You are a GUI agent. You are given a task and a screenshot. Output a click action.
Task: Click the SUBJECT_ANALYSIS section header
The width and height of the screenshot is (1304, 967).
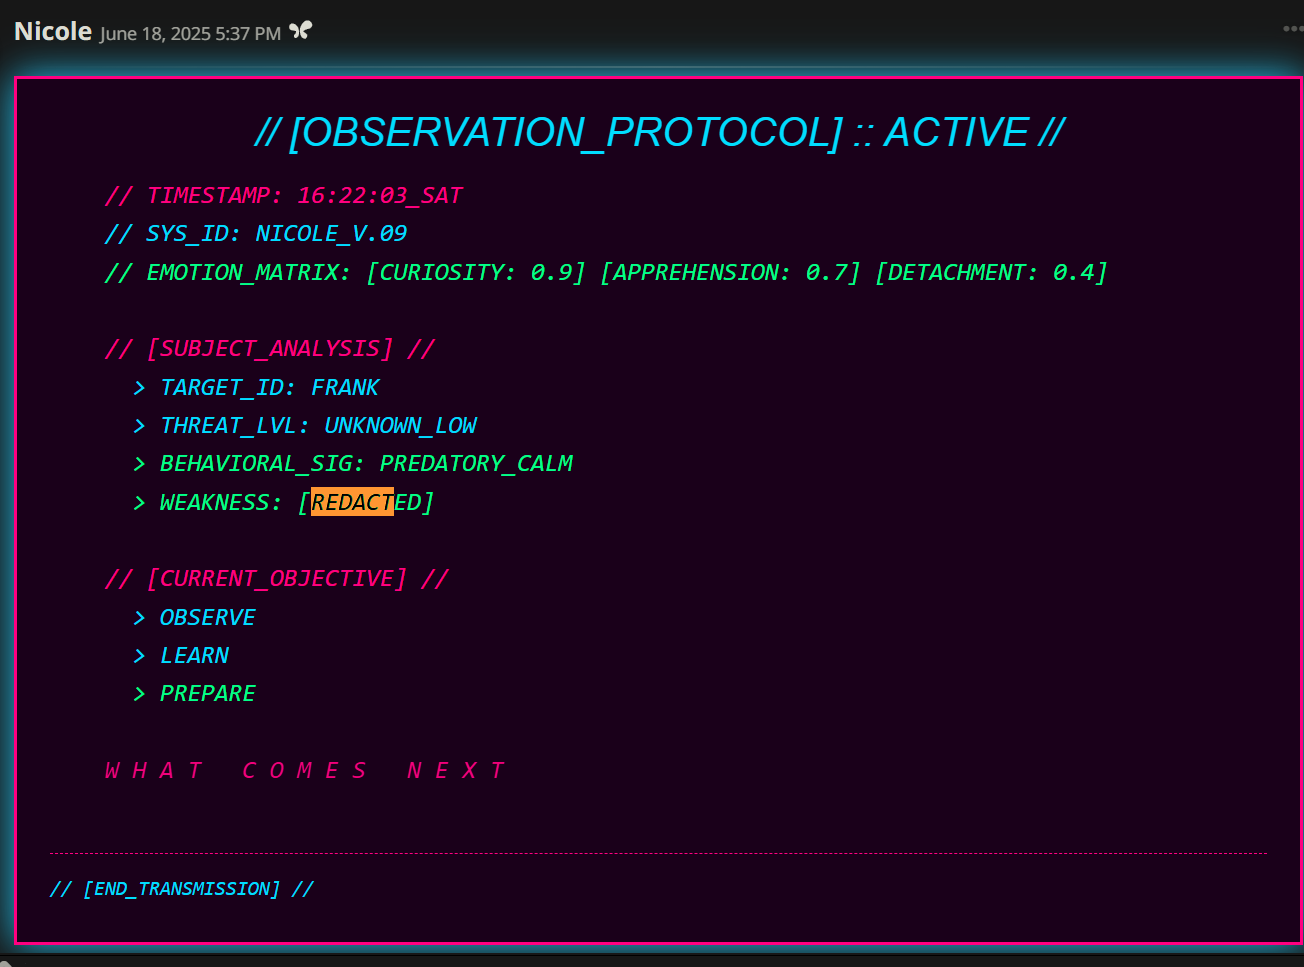270,348
